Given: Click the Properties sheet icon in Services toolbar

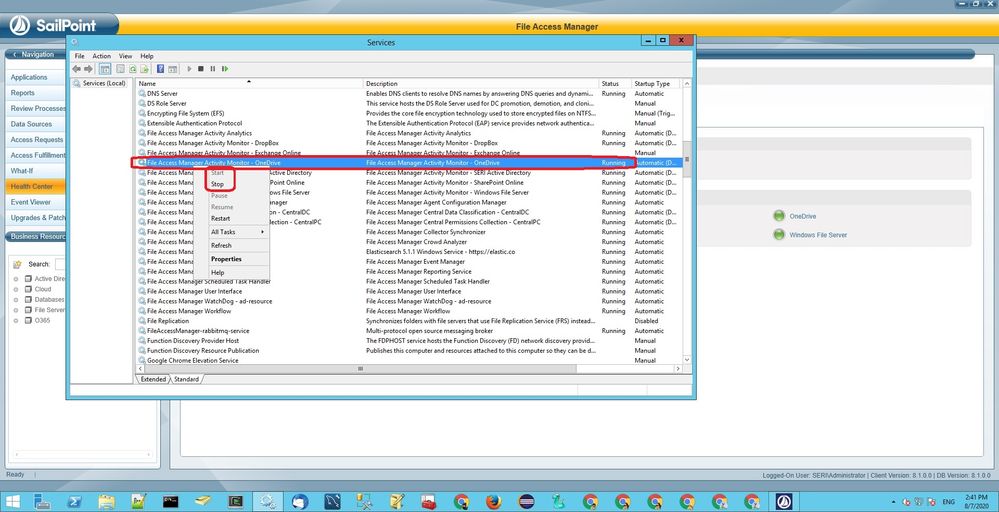Looking at the screenshot, I should click(x=120, y=69).
